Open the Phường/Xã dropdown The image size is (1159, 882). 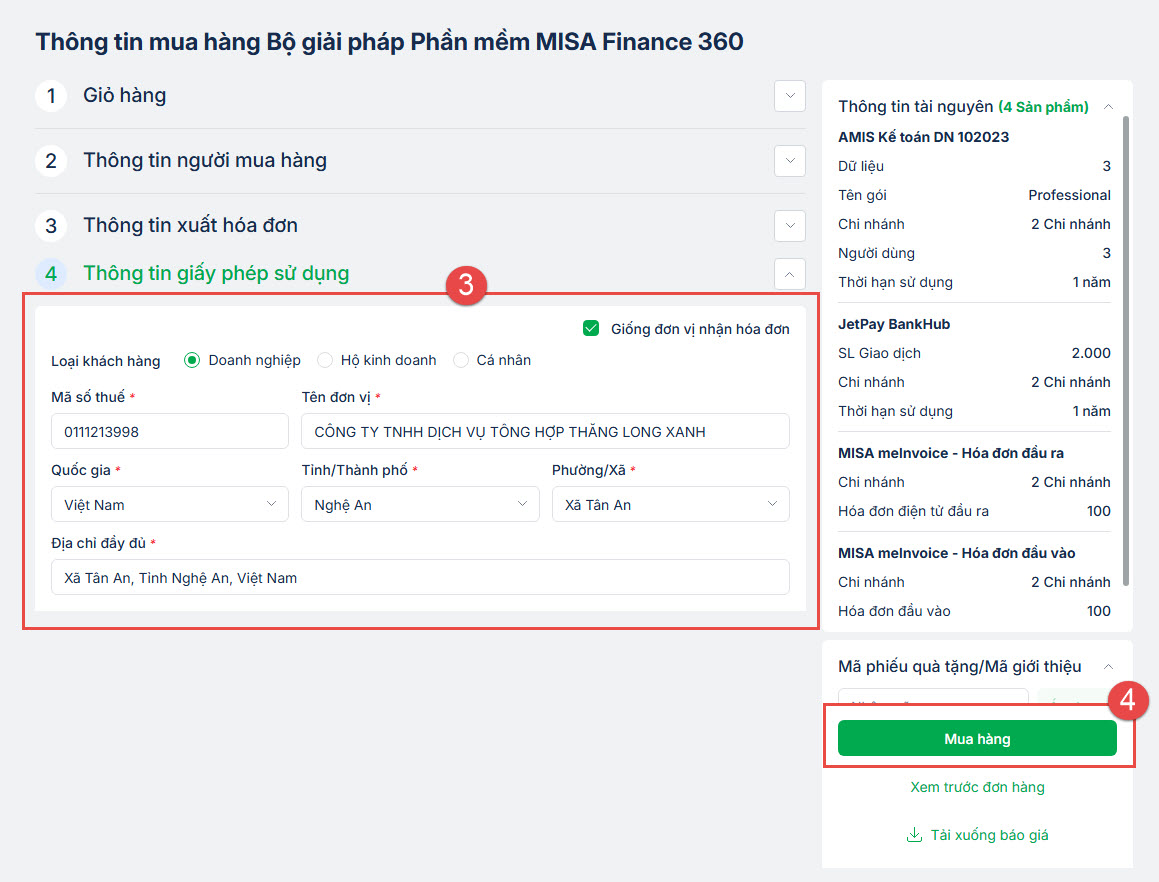tap(670, 505)
